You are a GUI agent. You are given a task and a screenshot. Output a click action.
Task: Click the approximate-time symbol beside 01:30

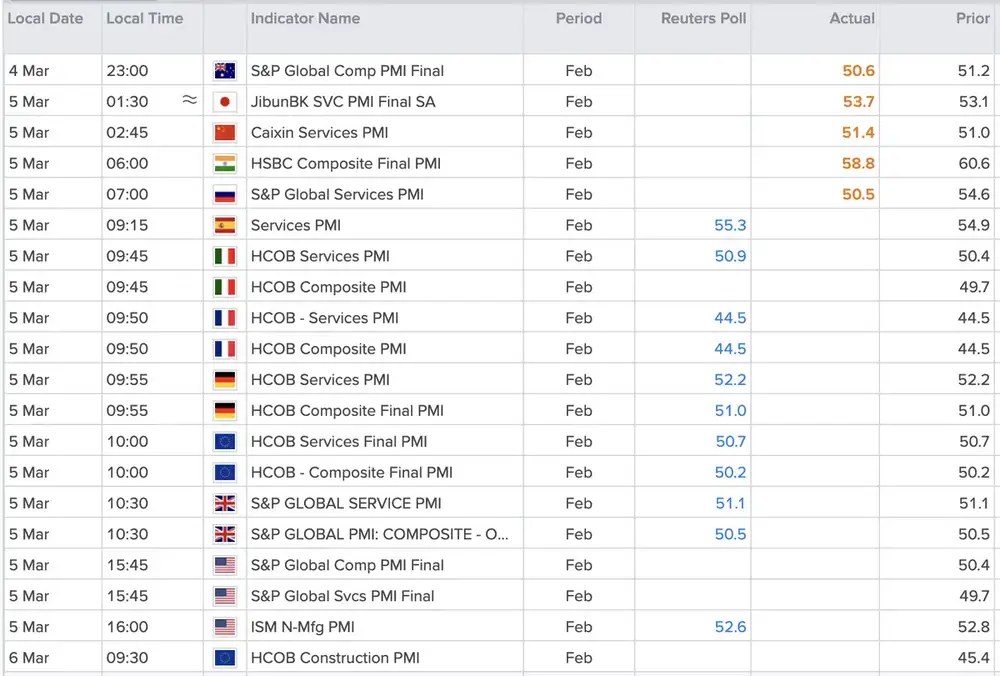coord(189,99)
